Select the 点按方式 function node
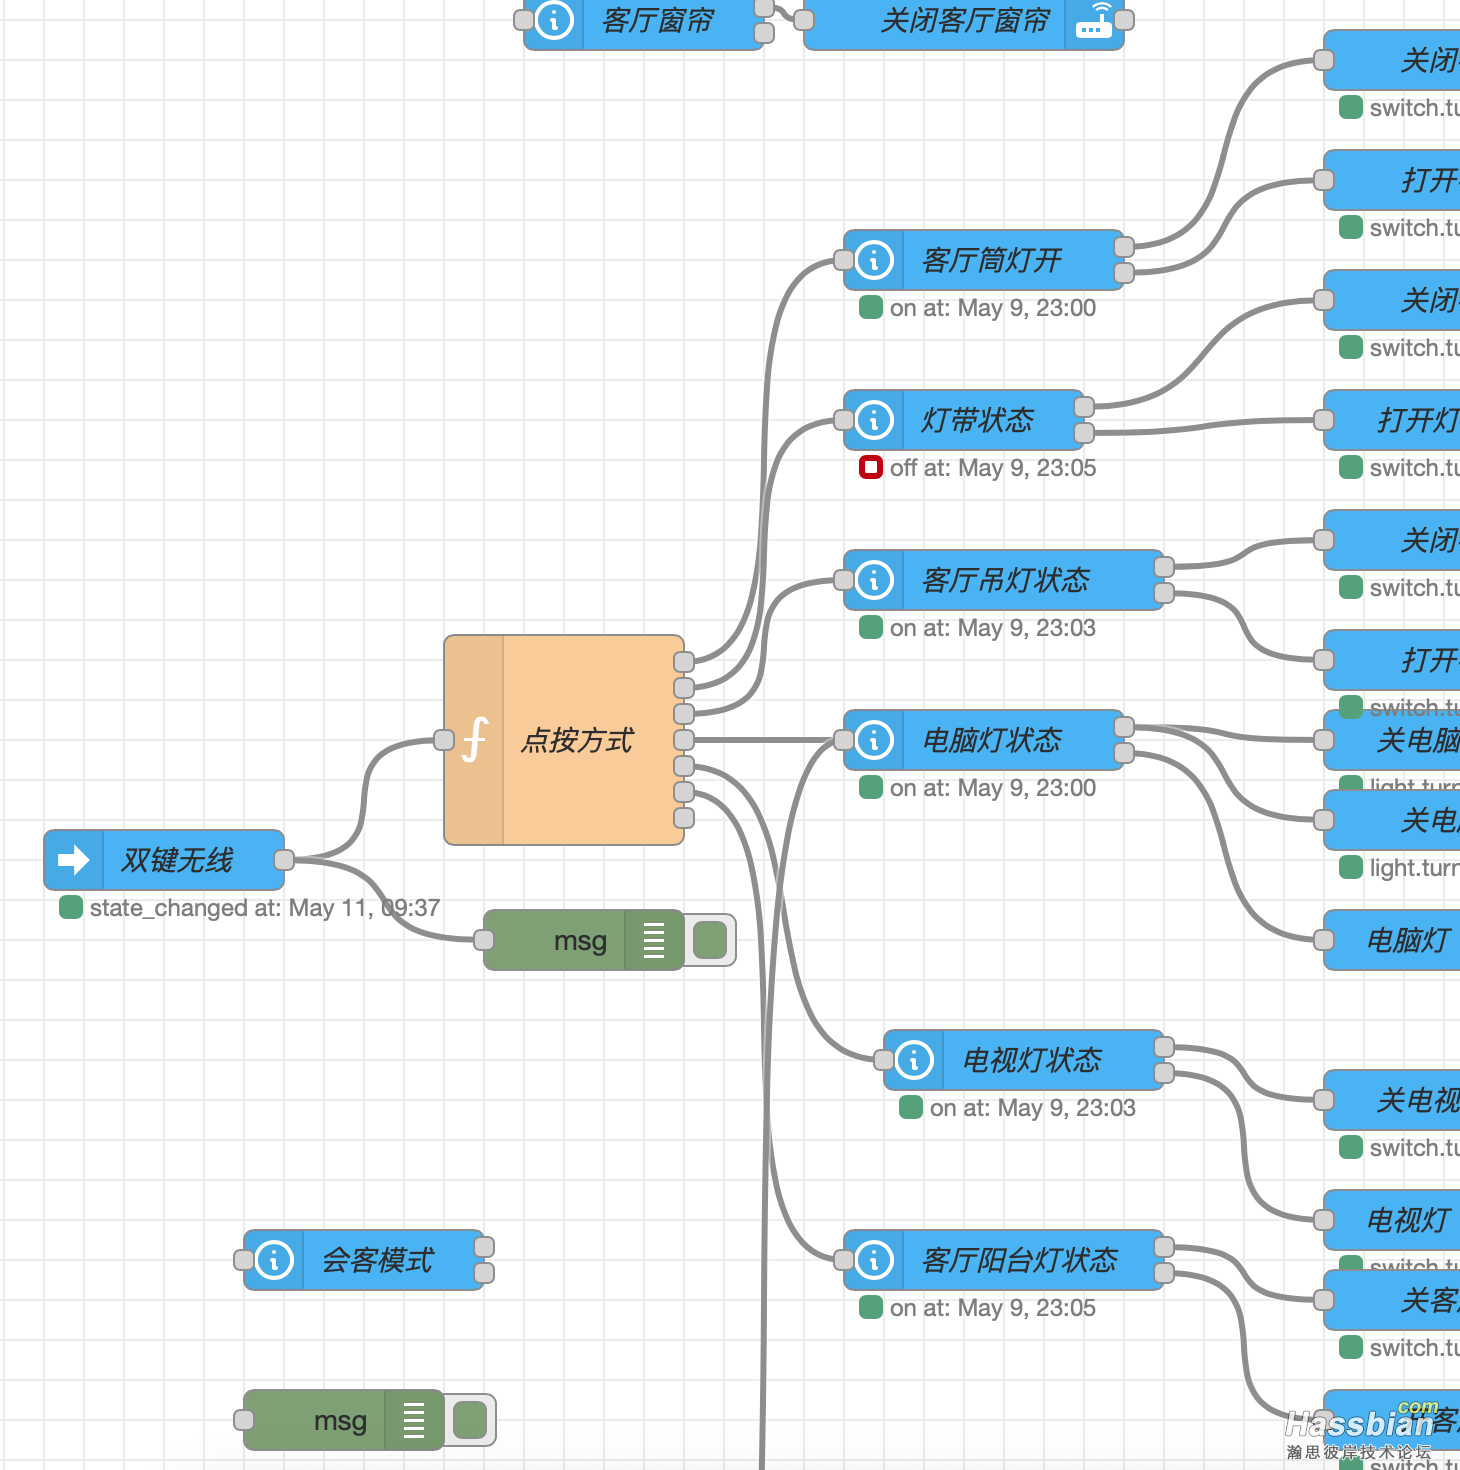 coord(564,740)
